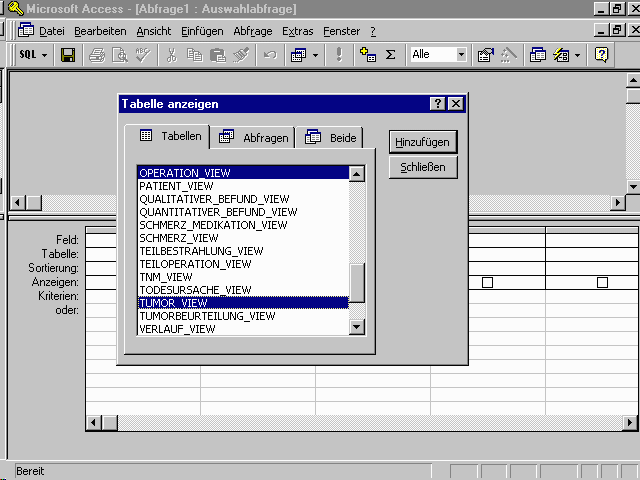
Task: Click the dialog's question mark help button
Action: click(438, 104)
